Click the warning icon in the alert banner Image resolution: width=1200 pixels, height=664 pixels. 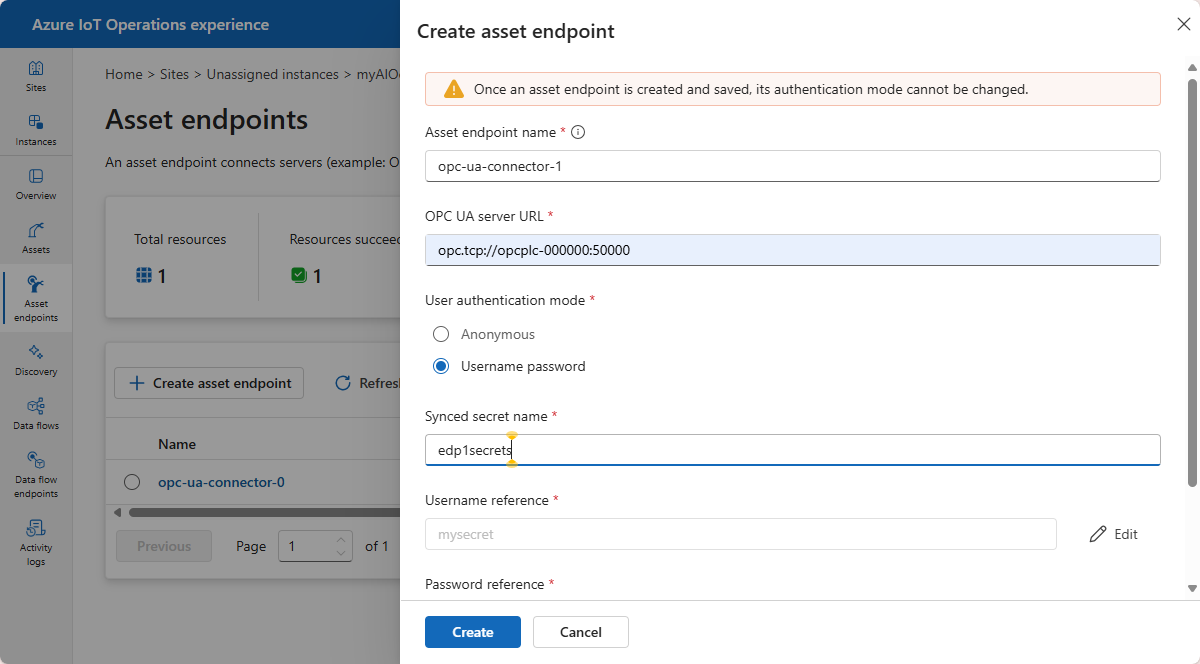454,89
